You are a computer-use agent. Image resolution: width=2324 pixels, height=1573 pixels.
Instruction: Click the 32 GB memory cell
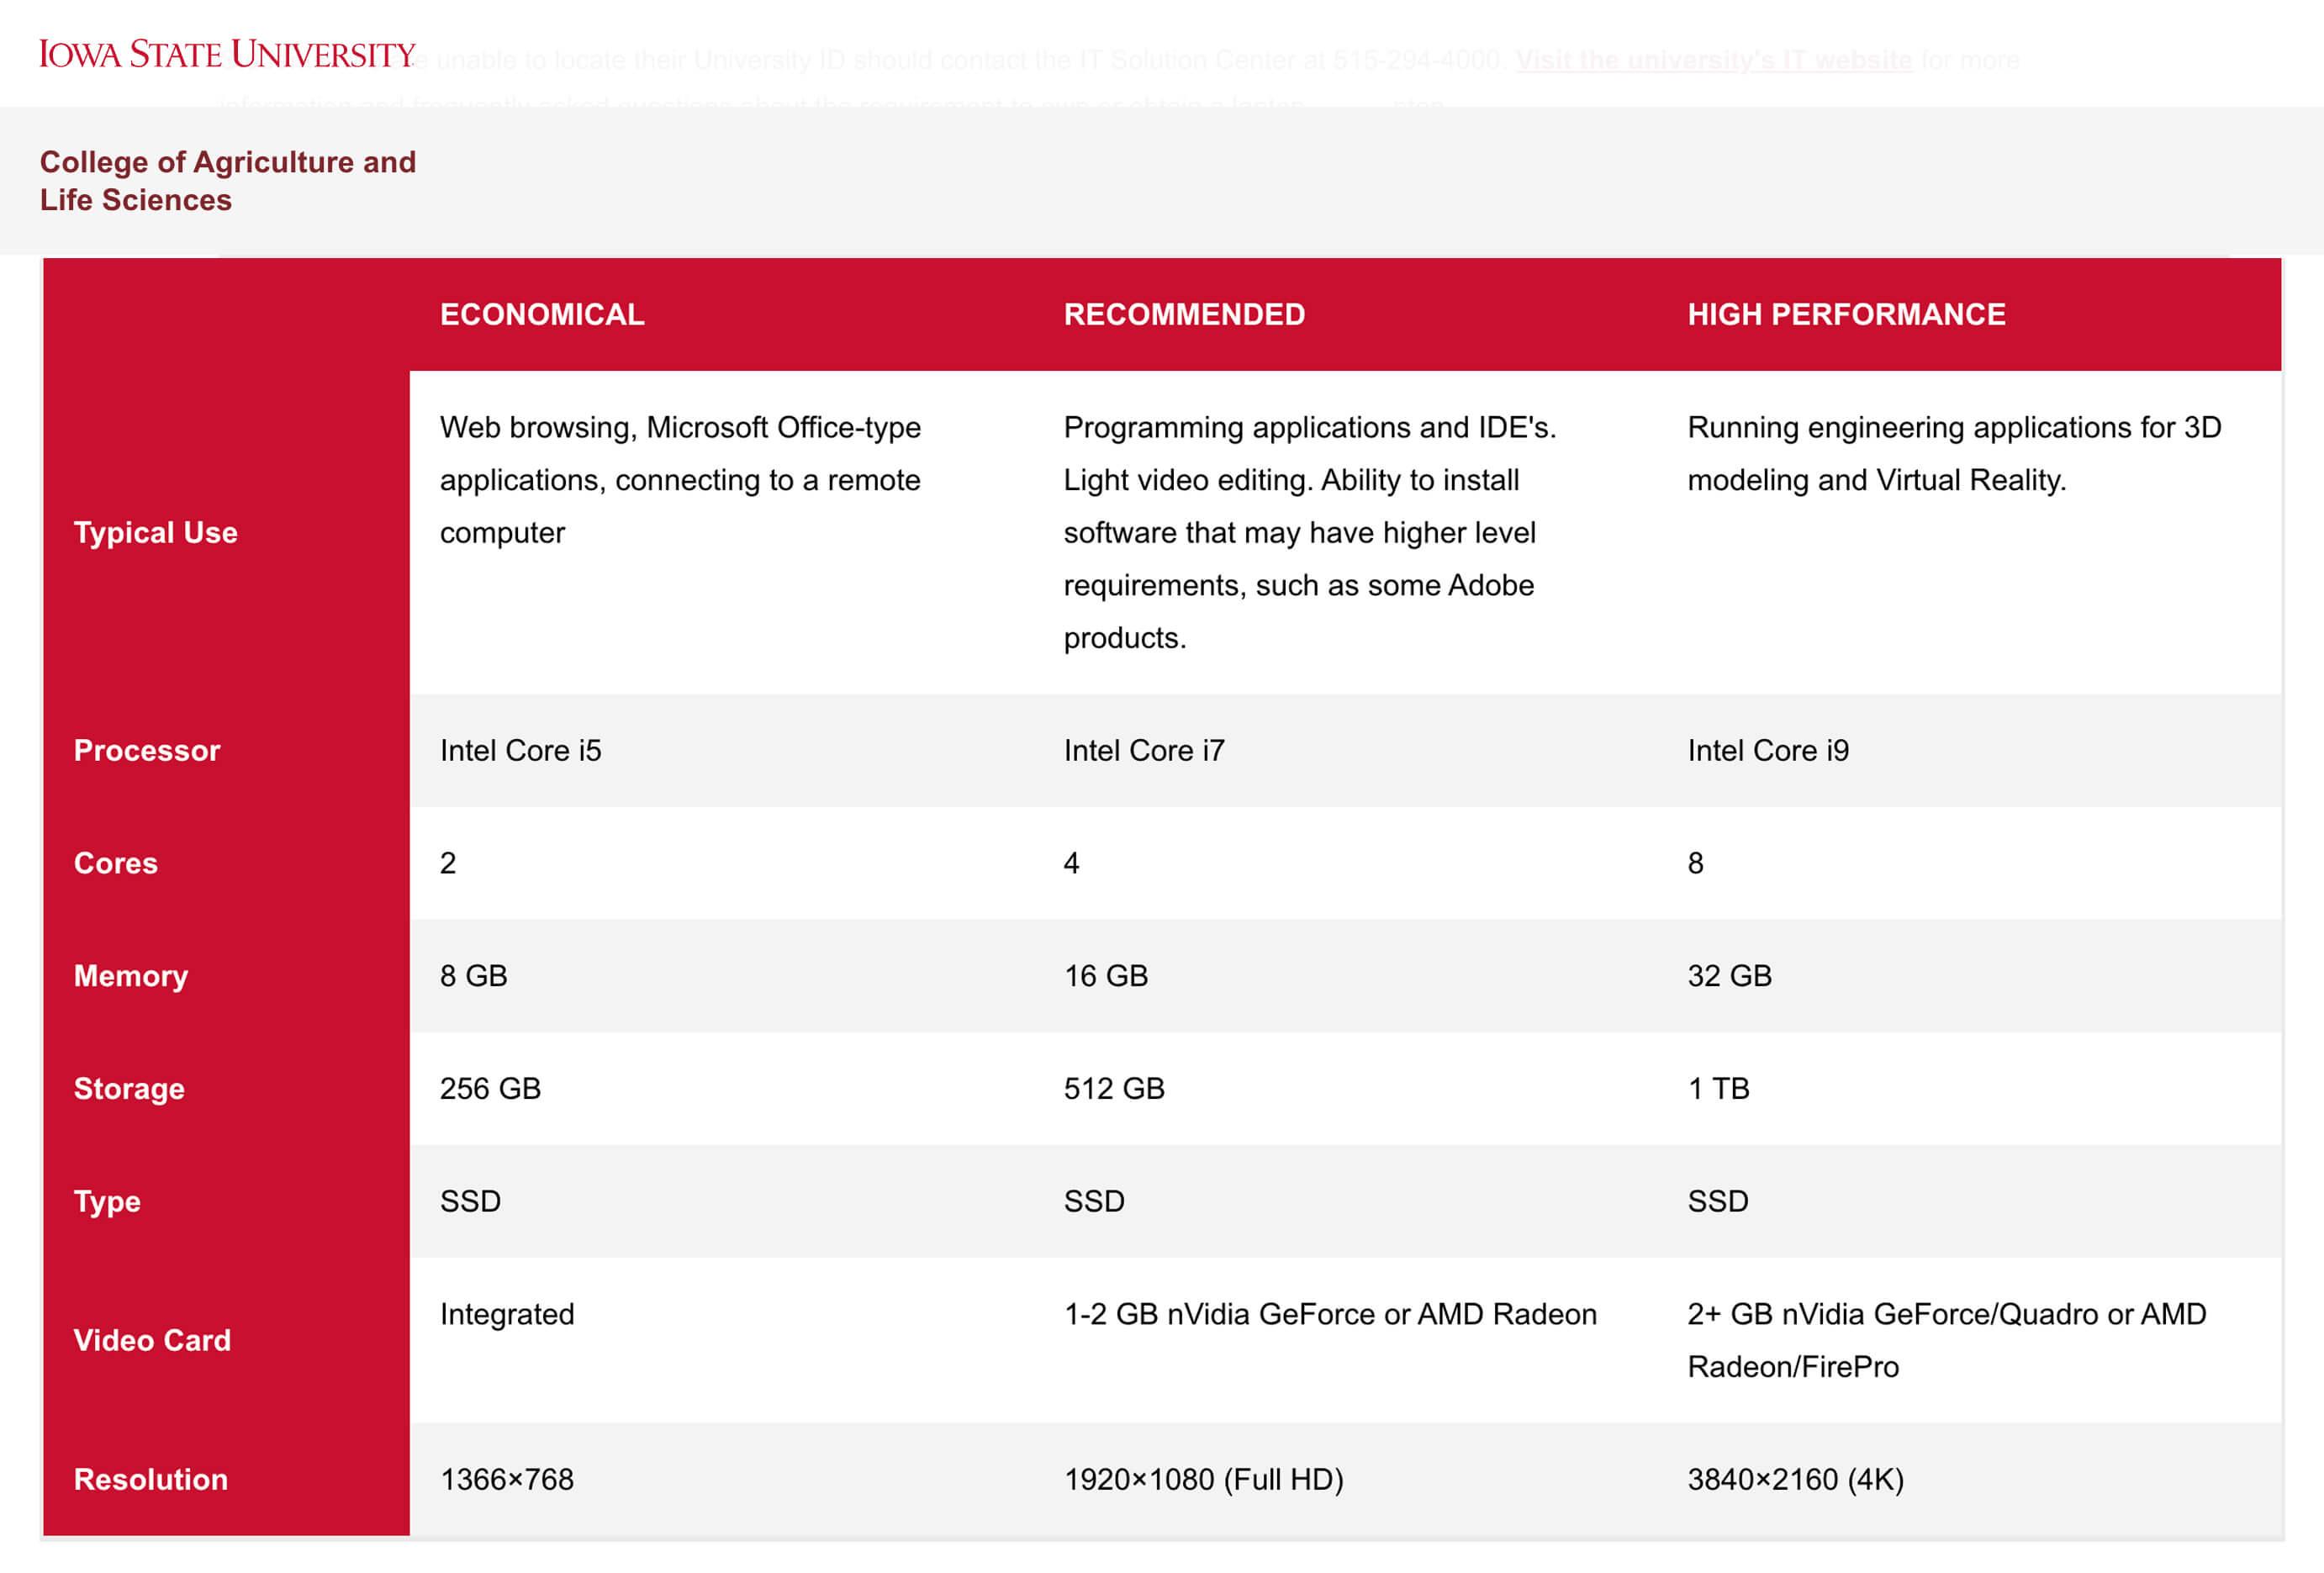point(1729,976)
